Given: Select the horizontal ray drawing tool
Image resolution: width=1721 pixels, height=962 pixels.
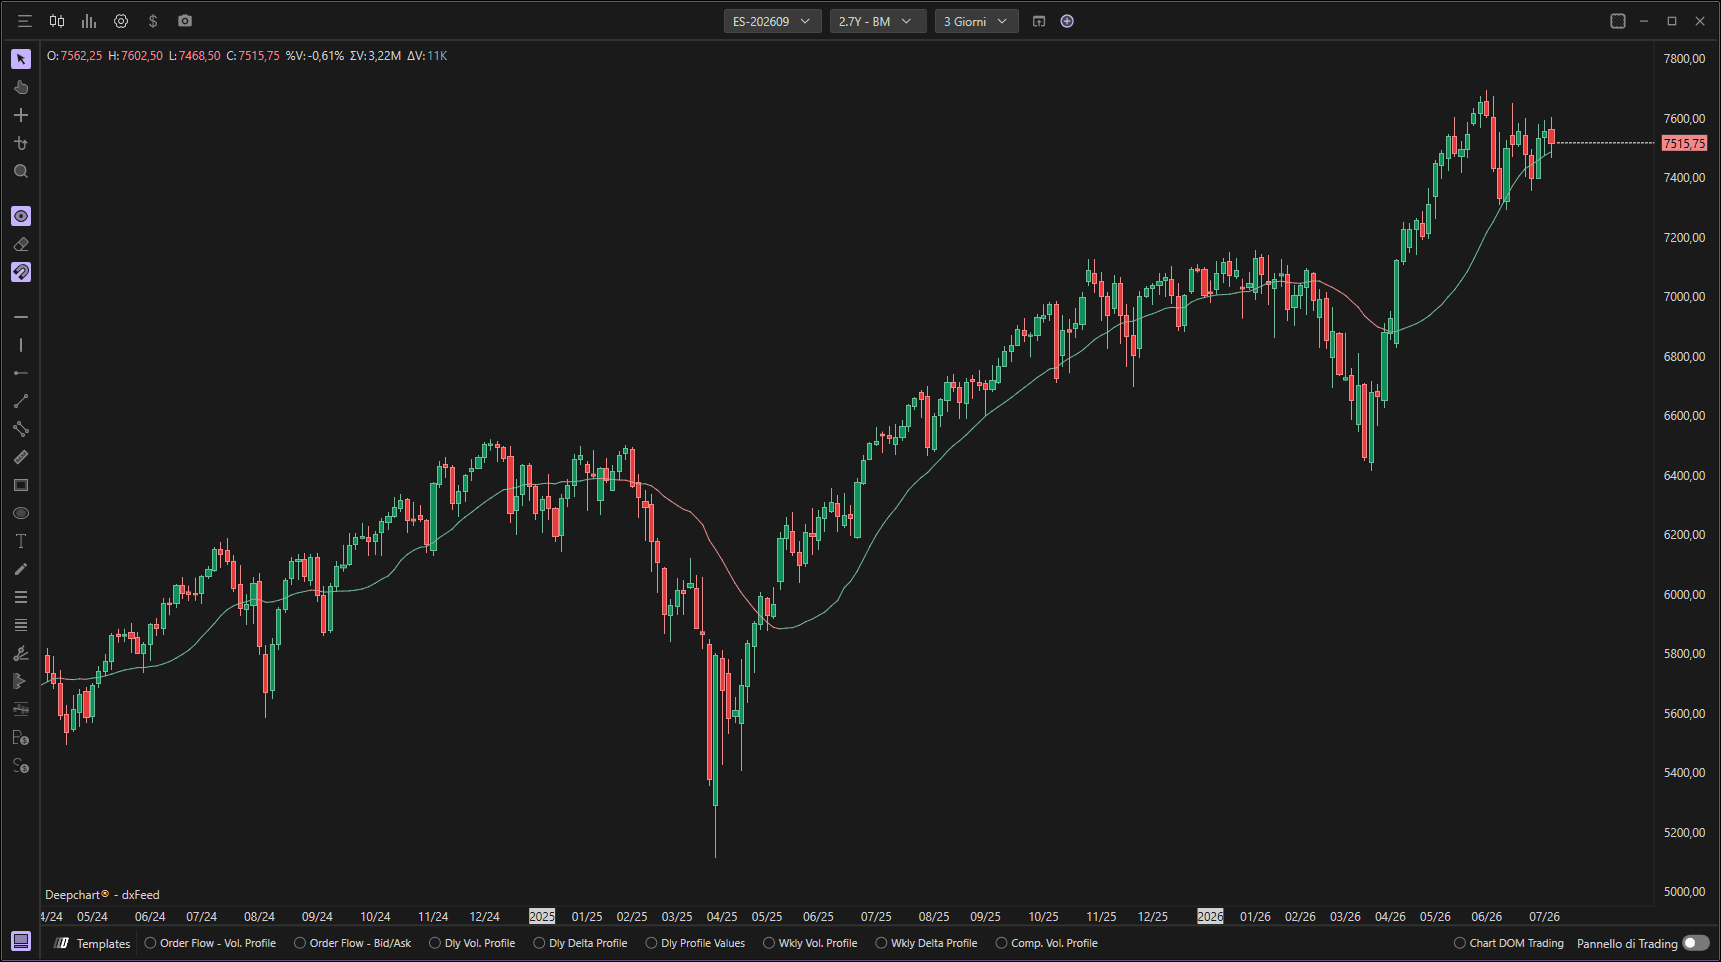Looking at the screenshot, I should (x=21, y=373).
